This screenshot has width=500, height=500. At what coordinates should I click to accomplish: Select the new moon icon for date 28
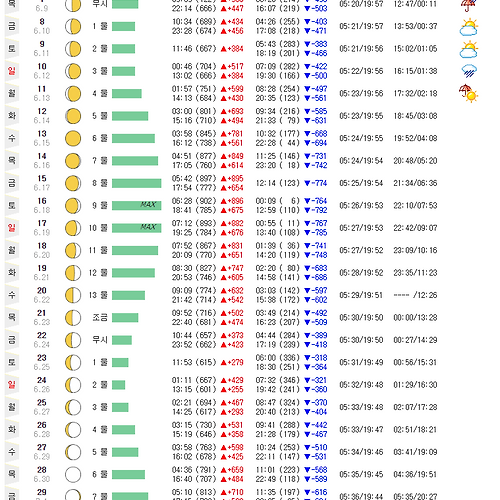click(73, 474)
